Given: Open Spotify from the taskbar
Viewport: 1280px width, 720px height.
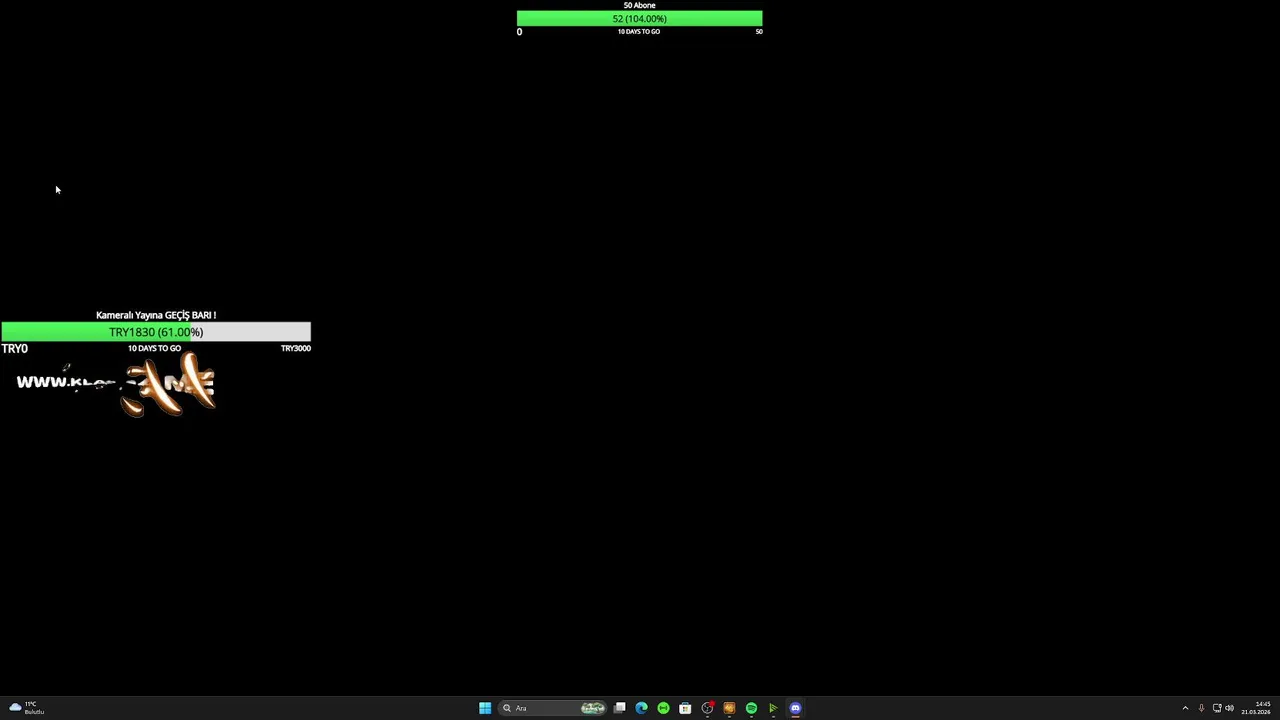Looking at the screenshot, I should (751, 708).
